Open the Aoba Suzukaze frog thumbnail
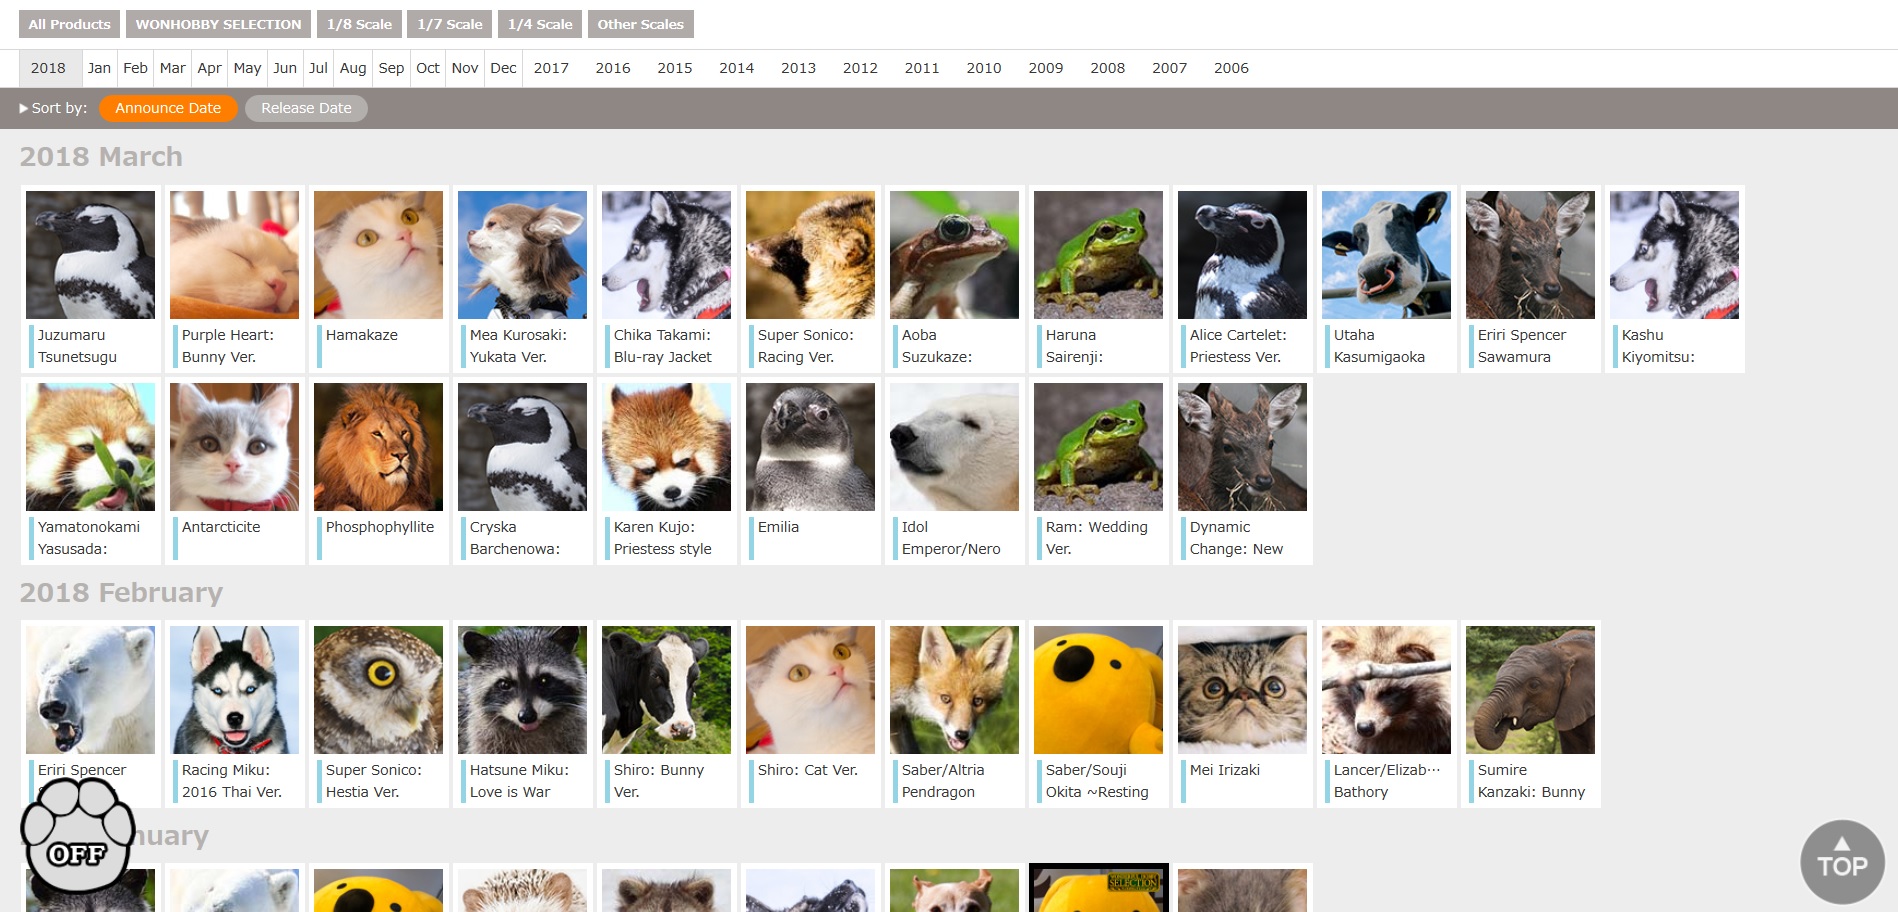The image size is (1898, 912). [x=954, y=255]
